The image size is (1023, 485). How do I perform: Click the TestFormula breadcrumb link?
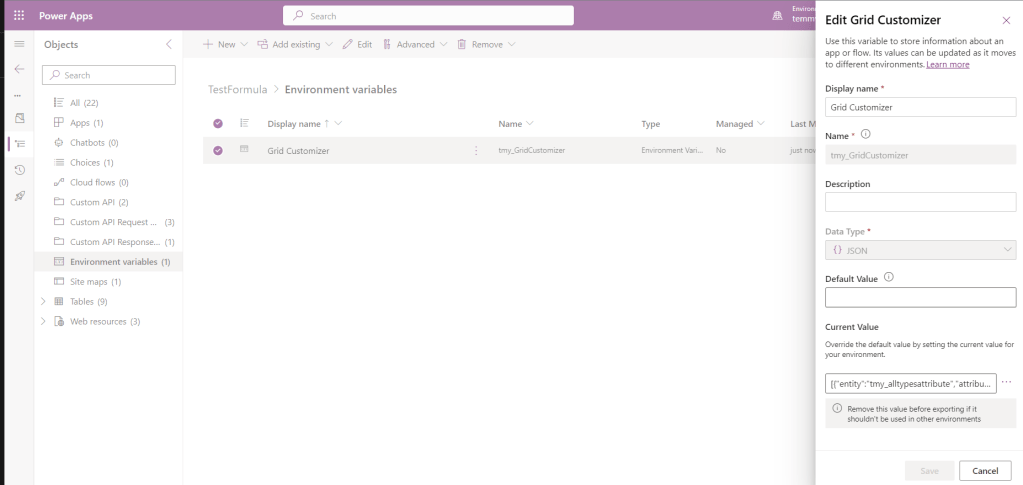click(237, 89)
